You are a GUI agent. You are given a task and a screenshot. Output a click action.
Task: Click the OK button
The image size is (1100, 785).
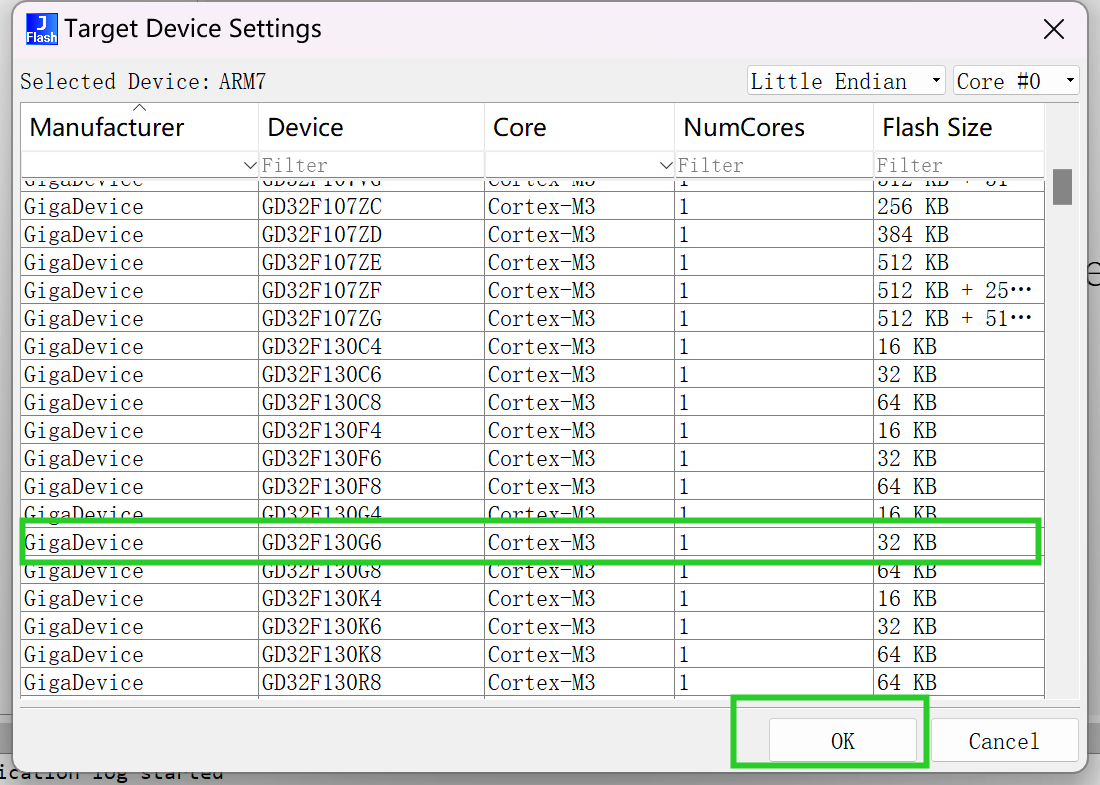click(842, 741)
